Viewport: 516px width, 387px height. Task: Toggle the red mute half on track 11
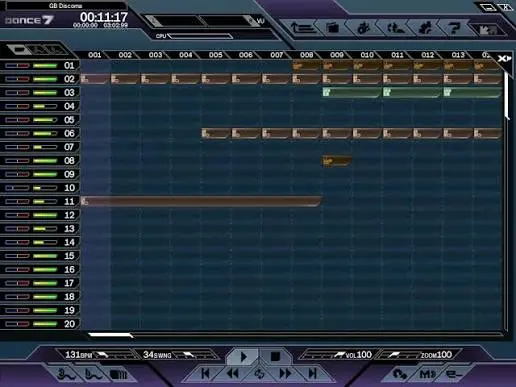(23, 202)
